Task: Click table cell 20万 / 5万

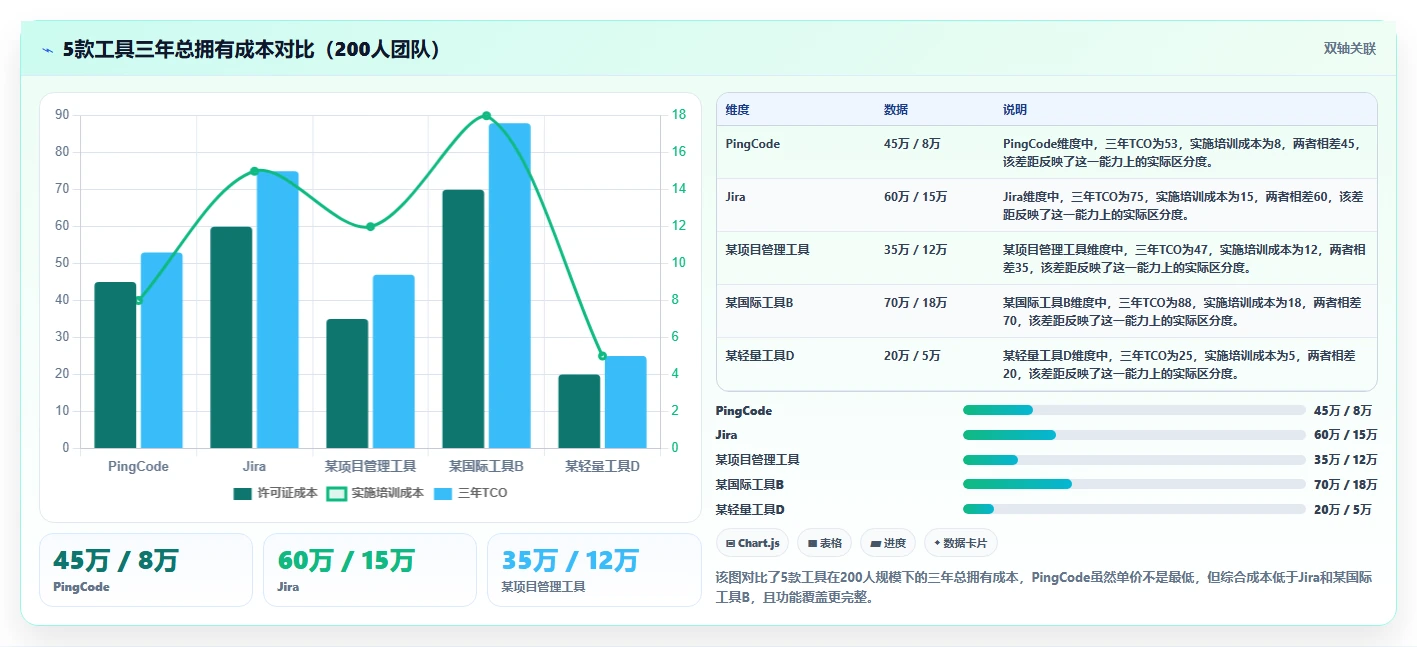Action: pos(912,356)
